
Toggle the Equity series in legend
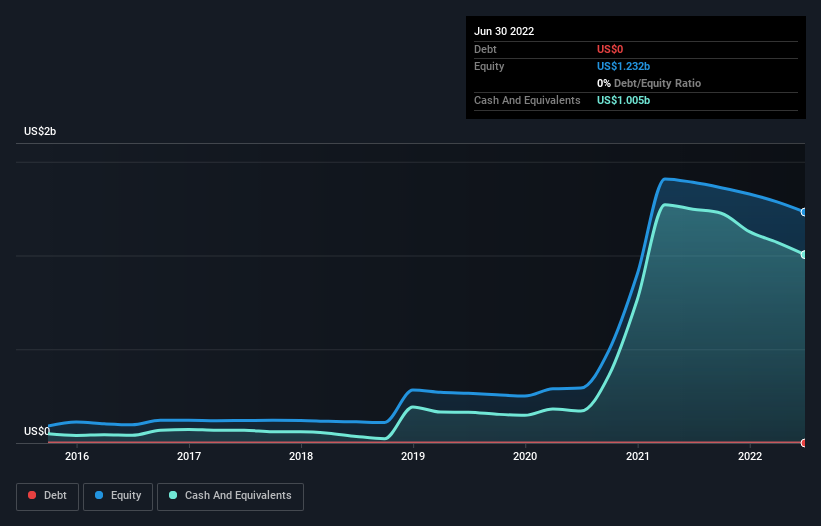pyautogui.click(x=118, y=496)
